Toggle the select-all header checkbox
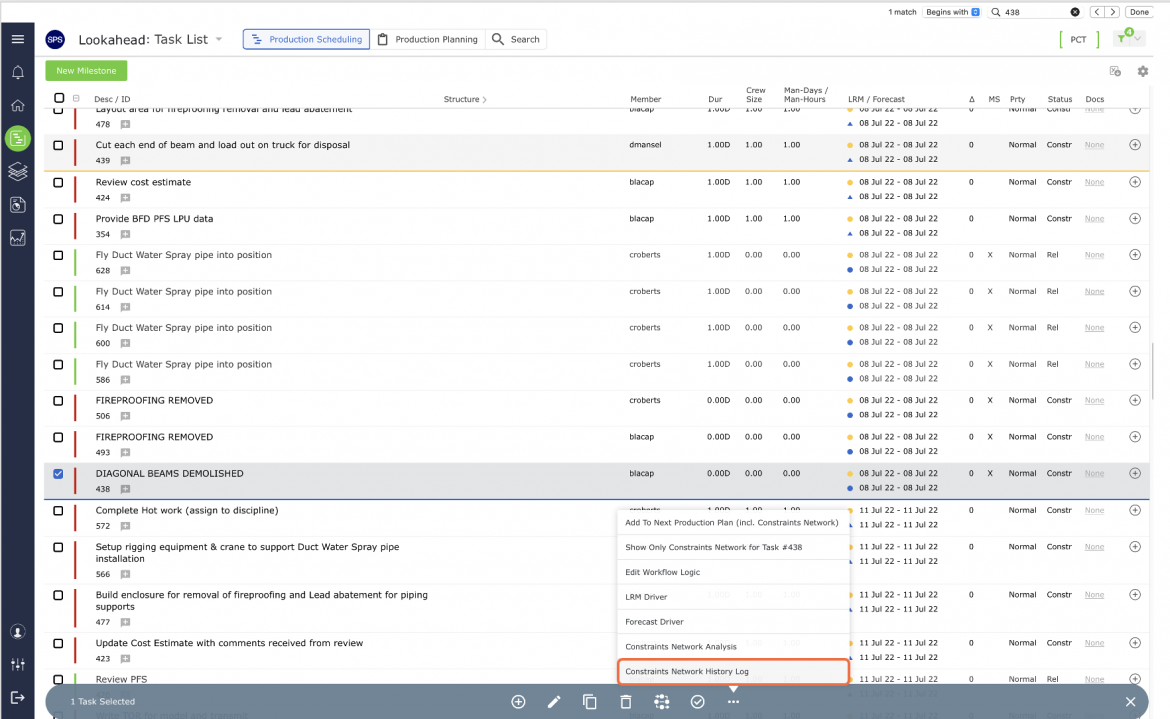Viewport: 1170px width, 719px height. (x=59, y=98)
